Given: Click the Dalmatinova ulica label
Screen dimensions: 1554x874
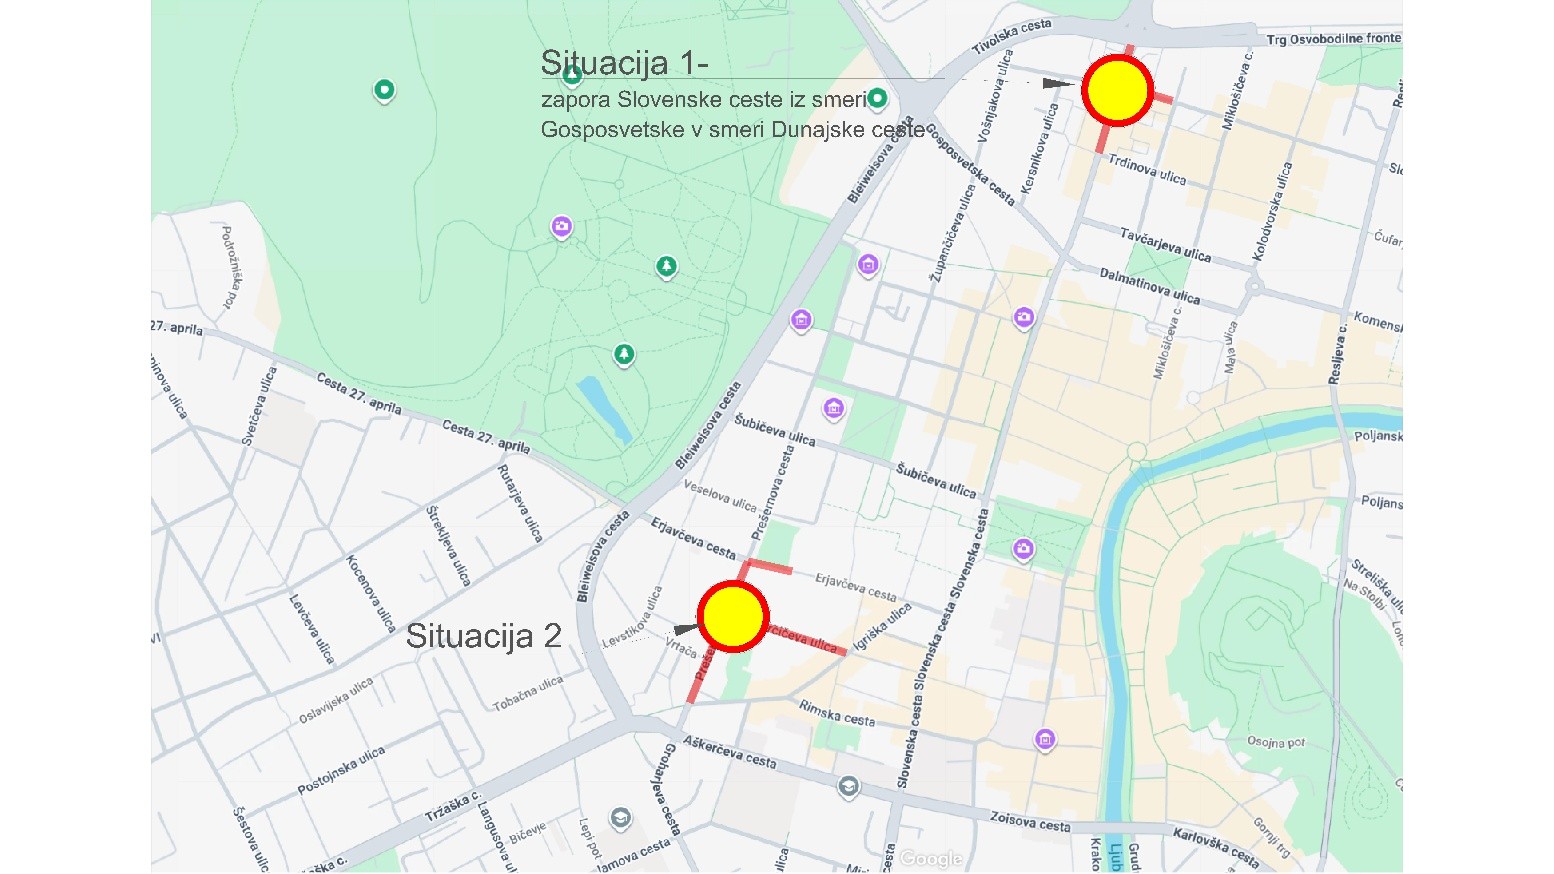Looking at the screenshot, I should tap(1150, 286).
